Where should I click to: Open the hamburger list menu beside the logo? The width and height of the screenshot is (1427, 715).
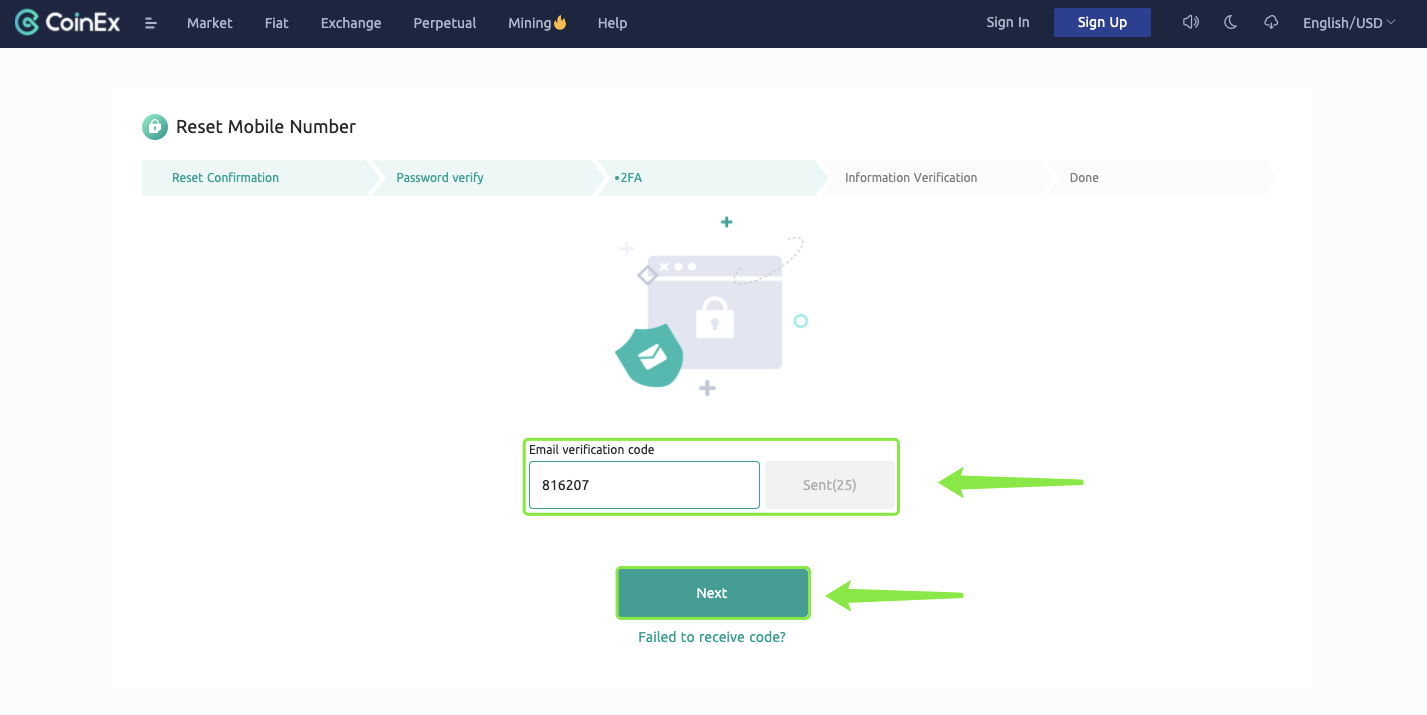pos(150,22)
